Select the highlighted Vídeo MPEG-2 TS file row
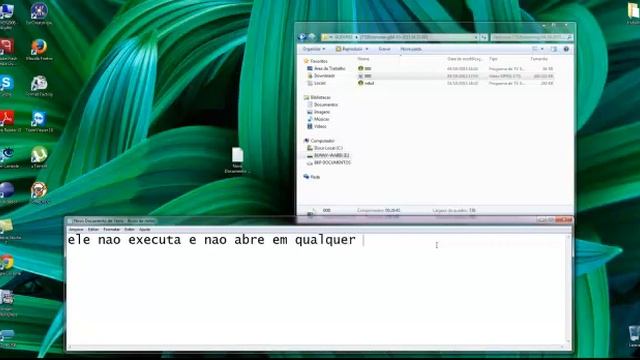The height and width of the screenshot is (360, 640). (456, 76)
